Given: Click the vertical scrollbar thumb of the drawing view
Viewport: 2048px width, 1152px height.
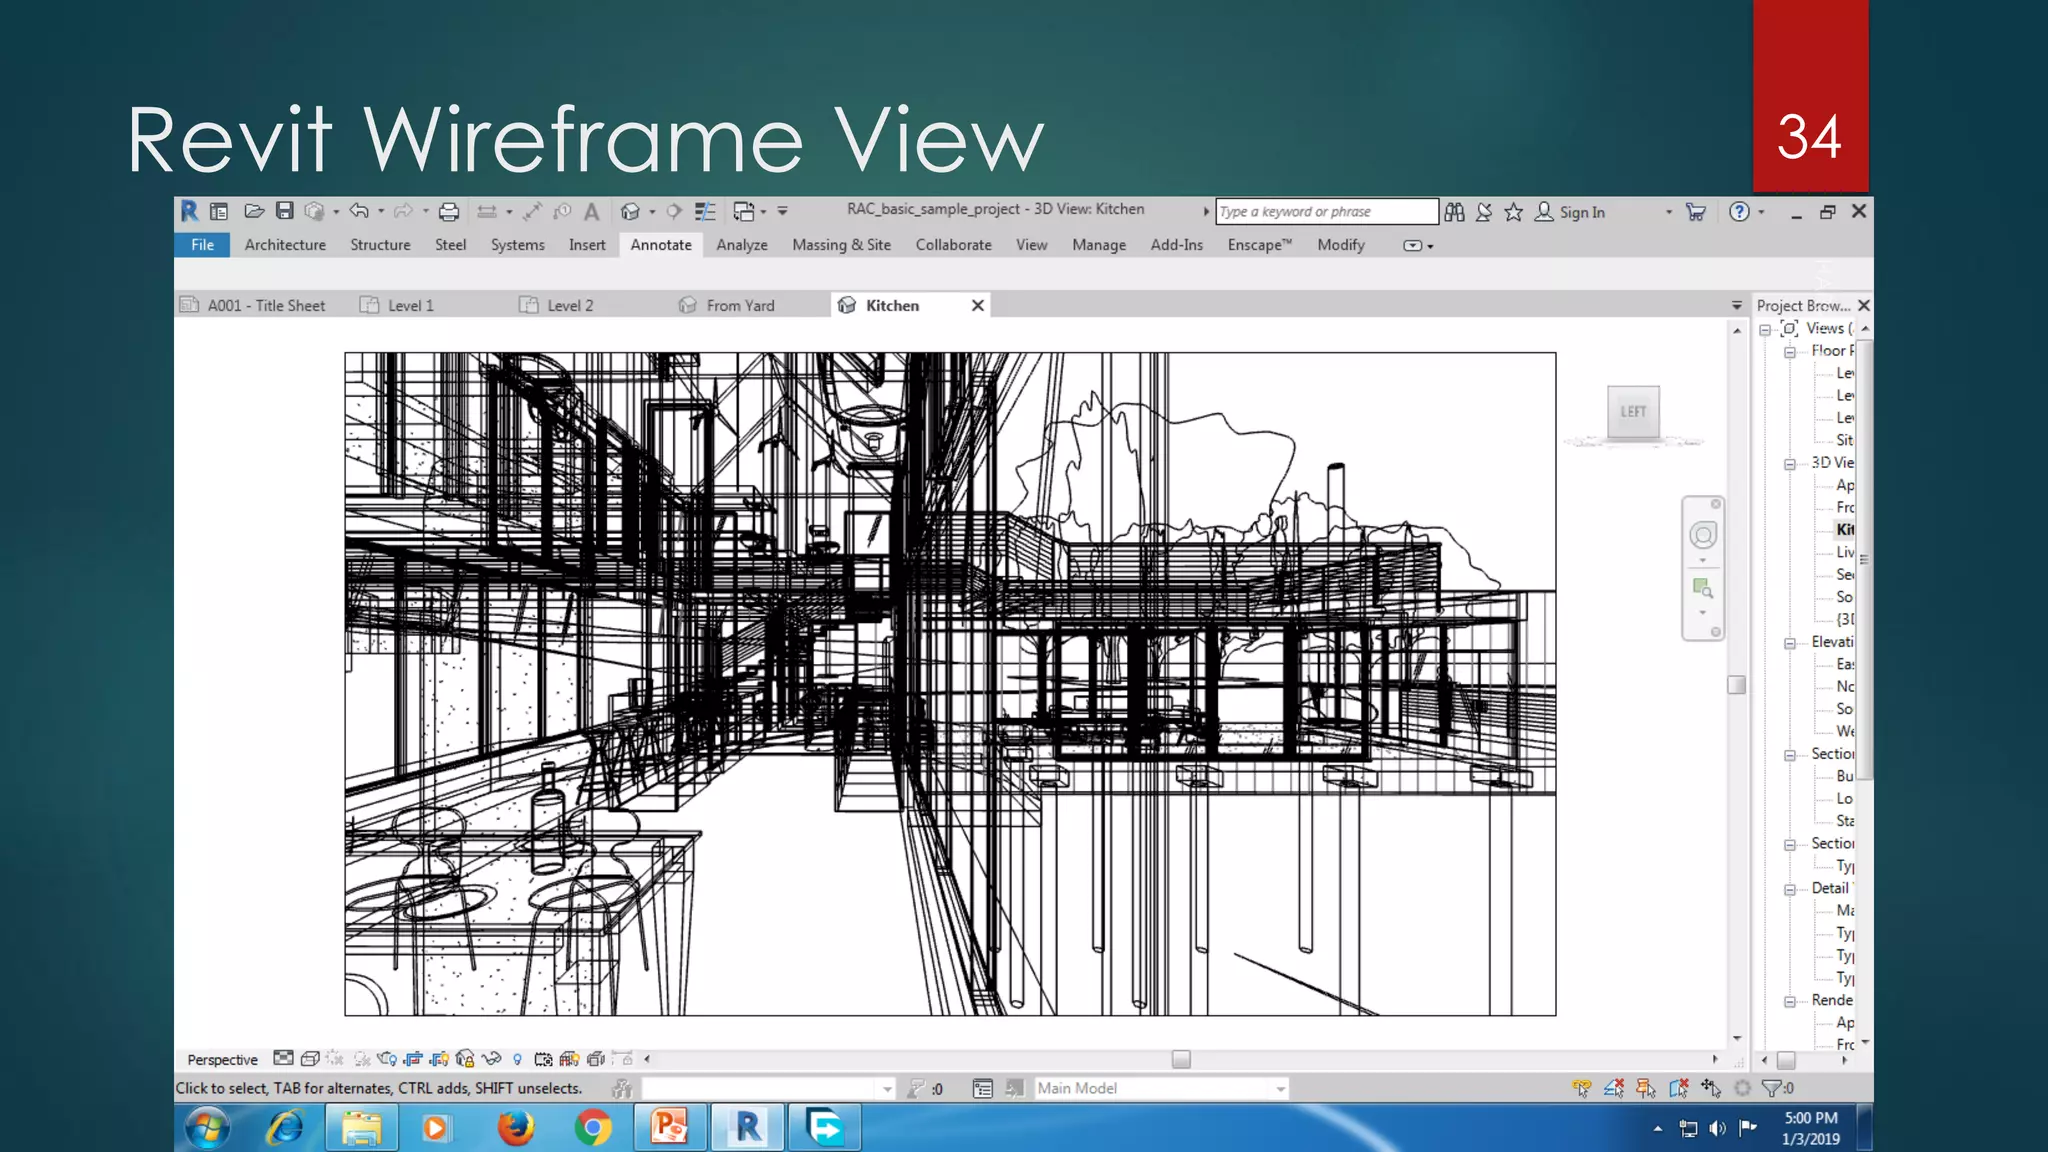Looking at the screenshot, I should point(1737,685).
